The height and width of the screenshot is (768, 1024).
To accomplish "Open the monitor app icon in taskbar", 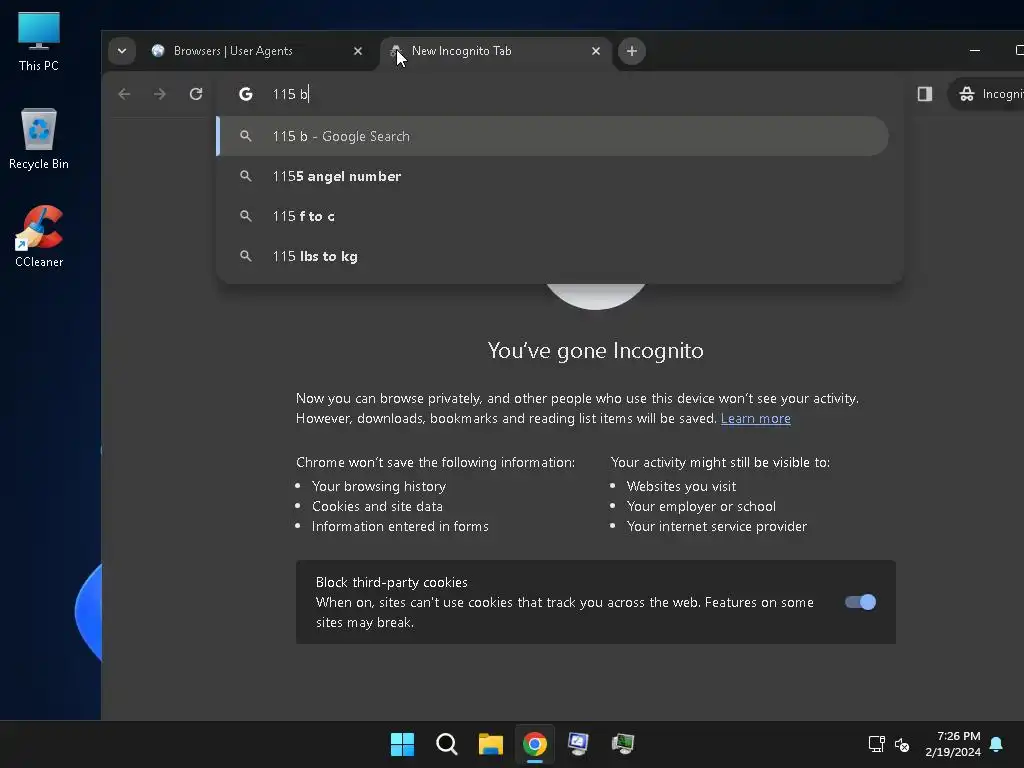I will pyautogui.click(x=579, y=744).
